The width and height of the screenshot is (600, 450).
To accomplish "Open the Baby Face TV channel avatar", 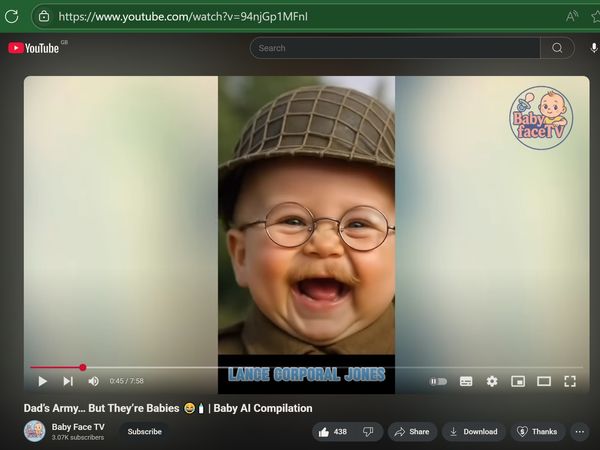I will point(34,431).
